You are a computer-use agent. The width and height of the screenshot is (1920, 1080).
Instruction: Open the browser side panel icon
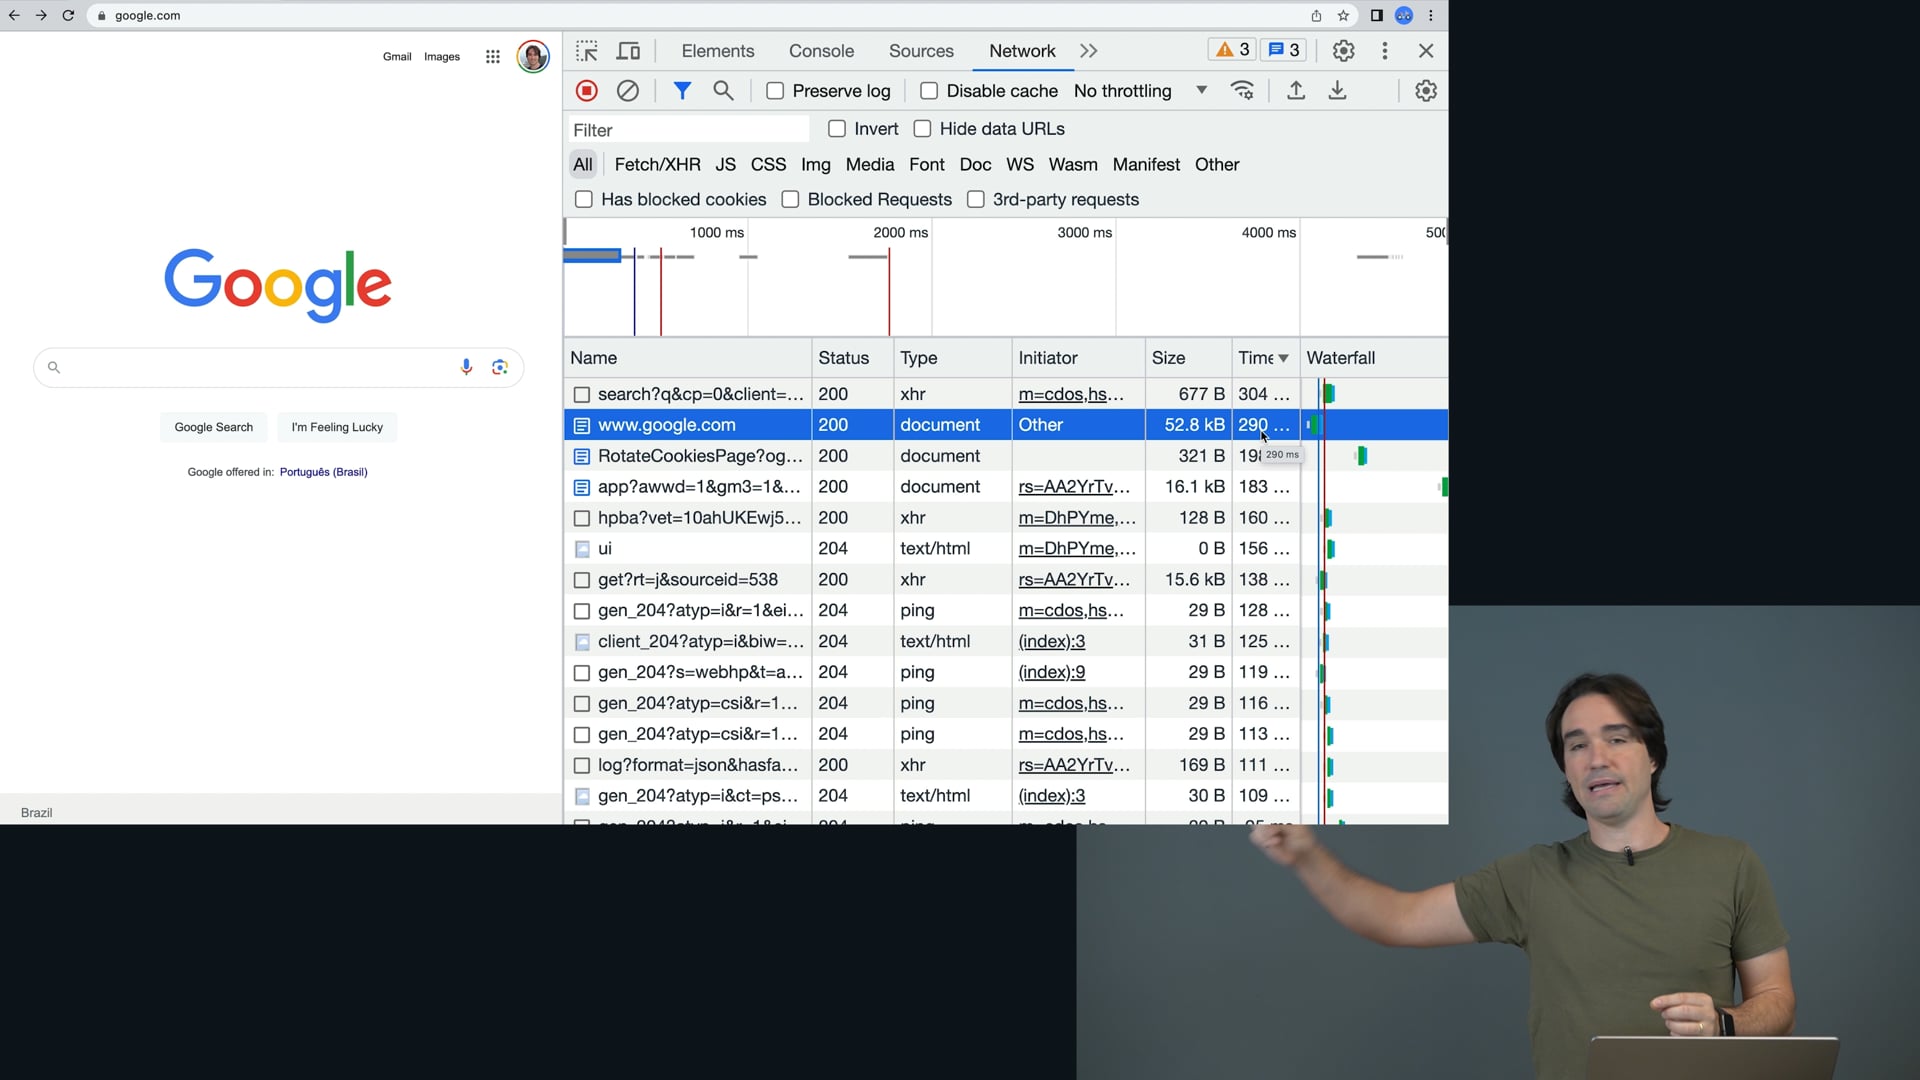(1376, 16)
